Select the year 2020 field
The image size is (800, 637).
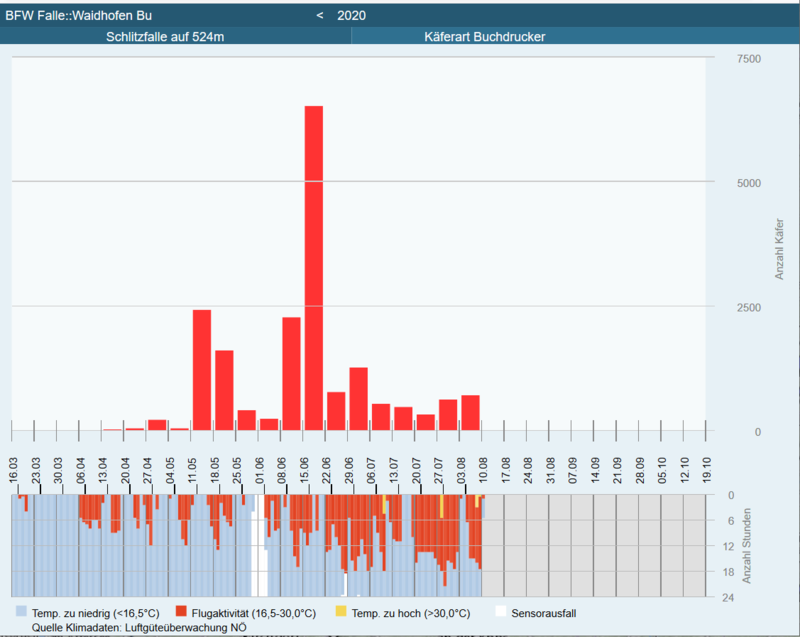click(x=352, y=15)
